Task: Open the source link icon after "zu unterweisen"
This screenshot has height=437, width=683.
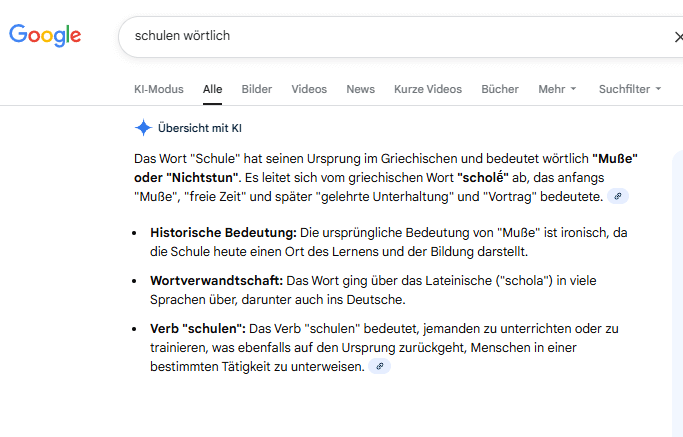Action: [x=378, y=366]
